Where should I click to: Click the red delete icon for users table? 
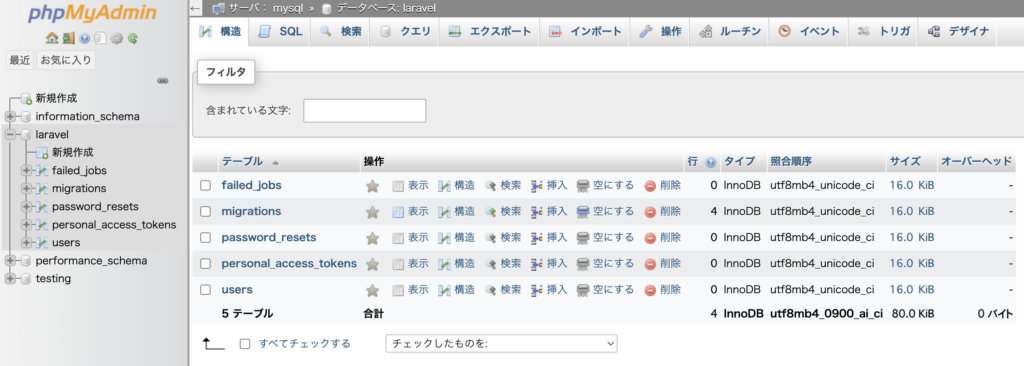(650, 290)
